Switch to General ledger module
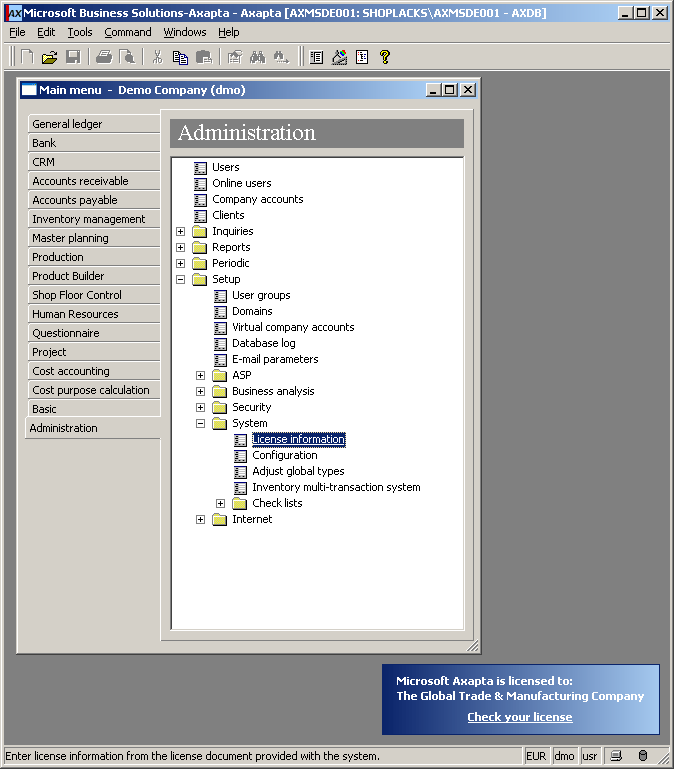Screen dimensions: 674x769 [x=94, y=124]
